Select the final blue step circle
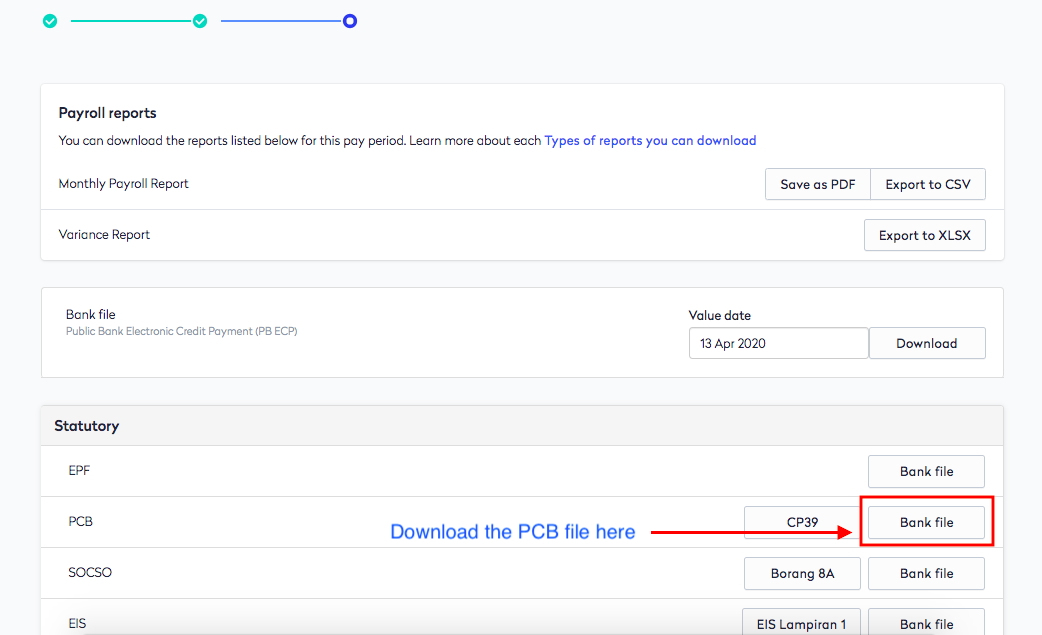1042x635 pixels. [x=349, y=20]
